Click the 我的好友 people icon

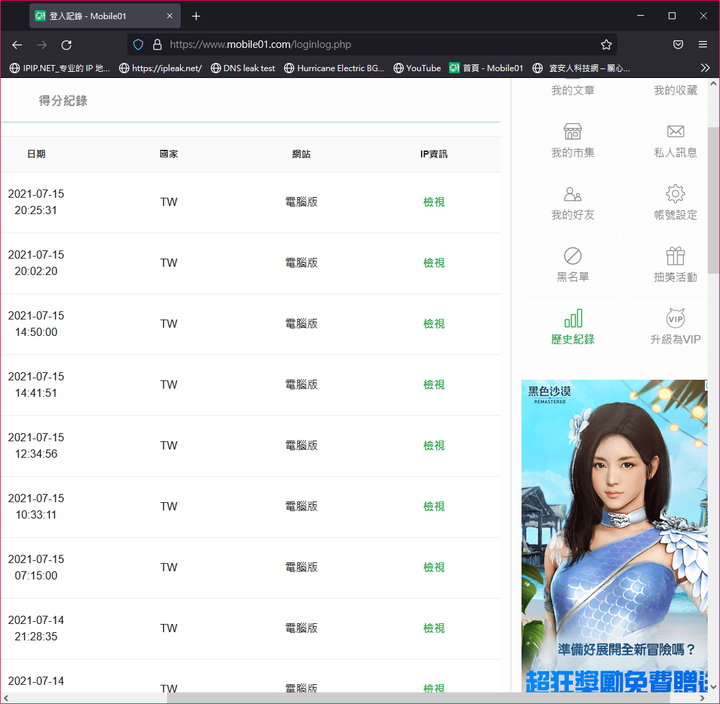[x=573, y=194]
